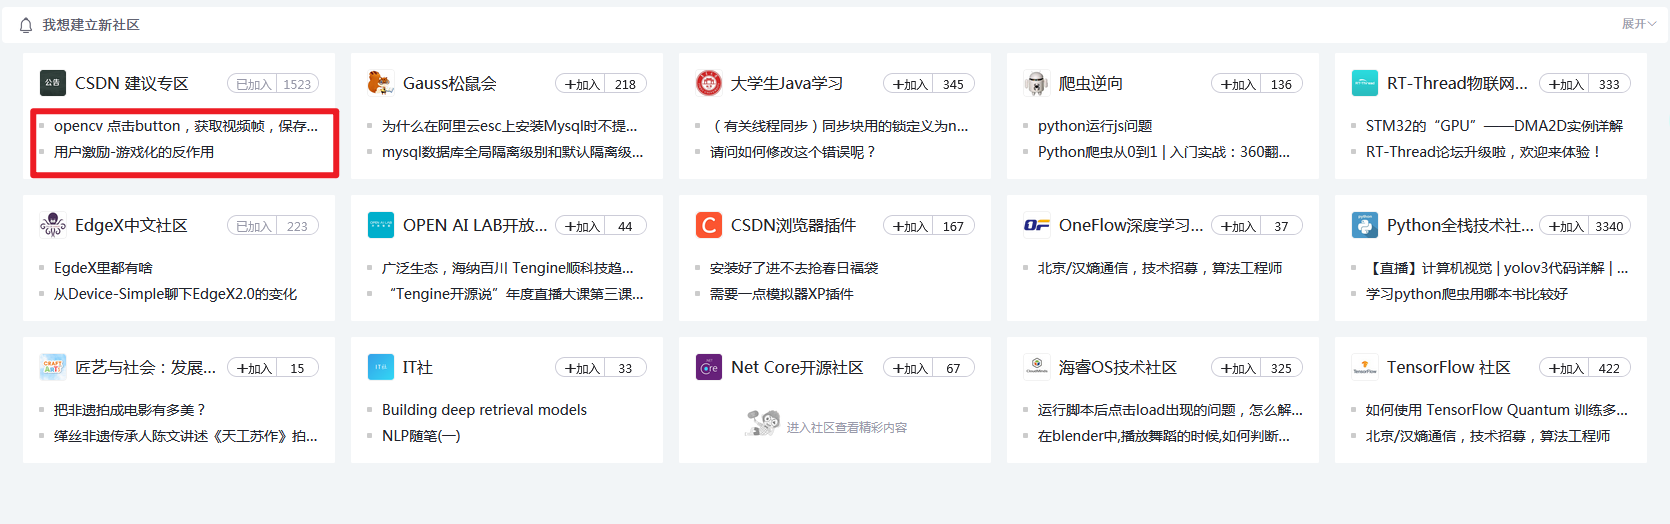Click 进入社区查看精彩内容 in Net Core card

click(847, 428)
